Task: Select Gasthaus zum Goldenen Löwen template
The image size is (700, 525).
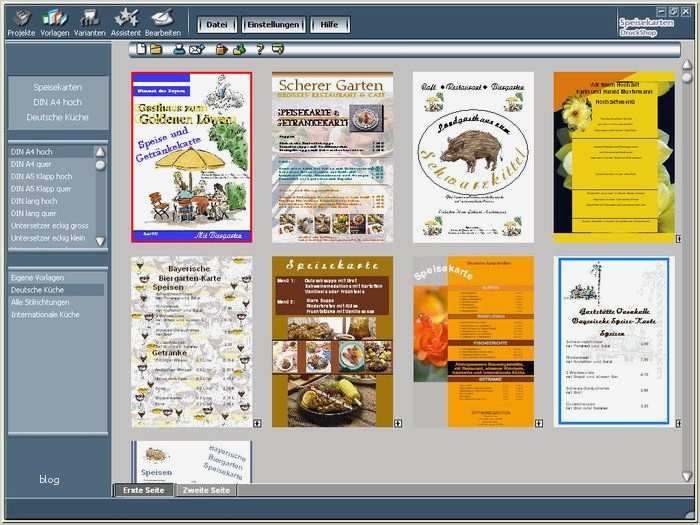Action: [x=192, y=157]
